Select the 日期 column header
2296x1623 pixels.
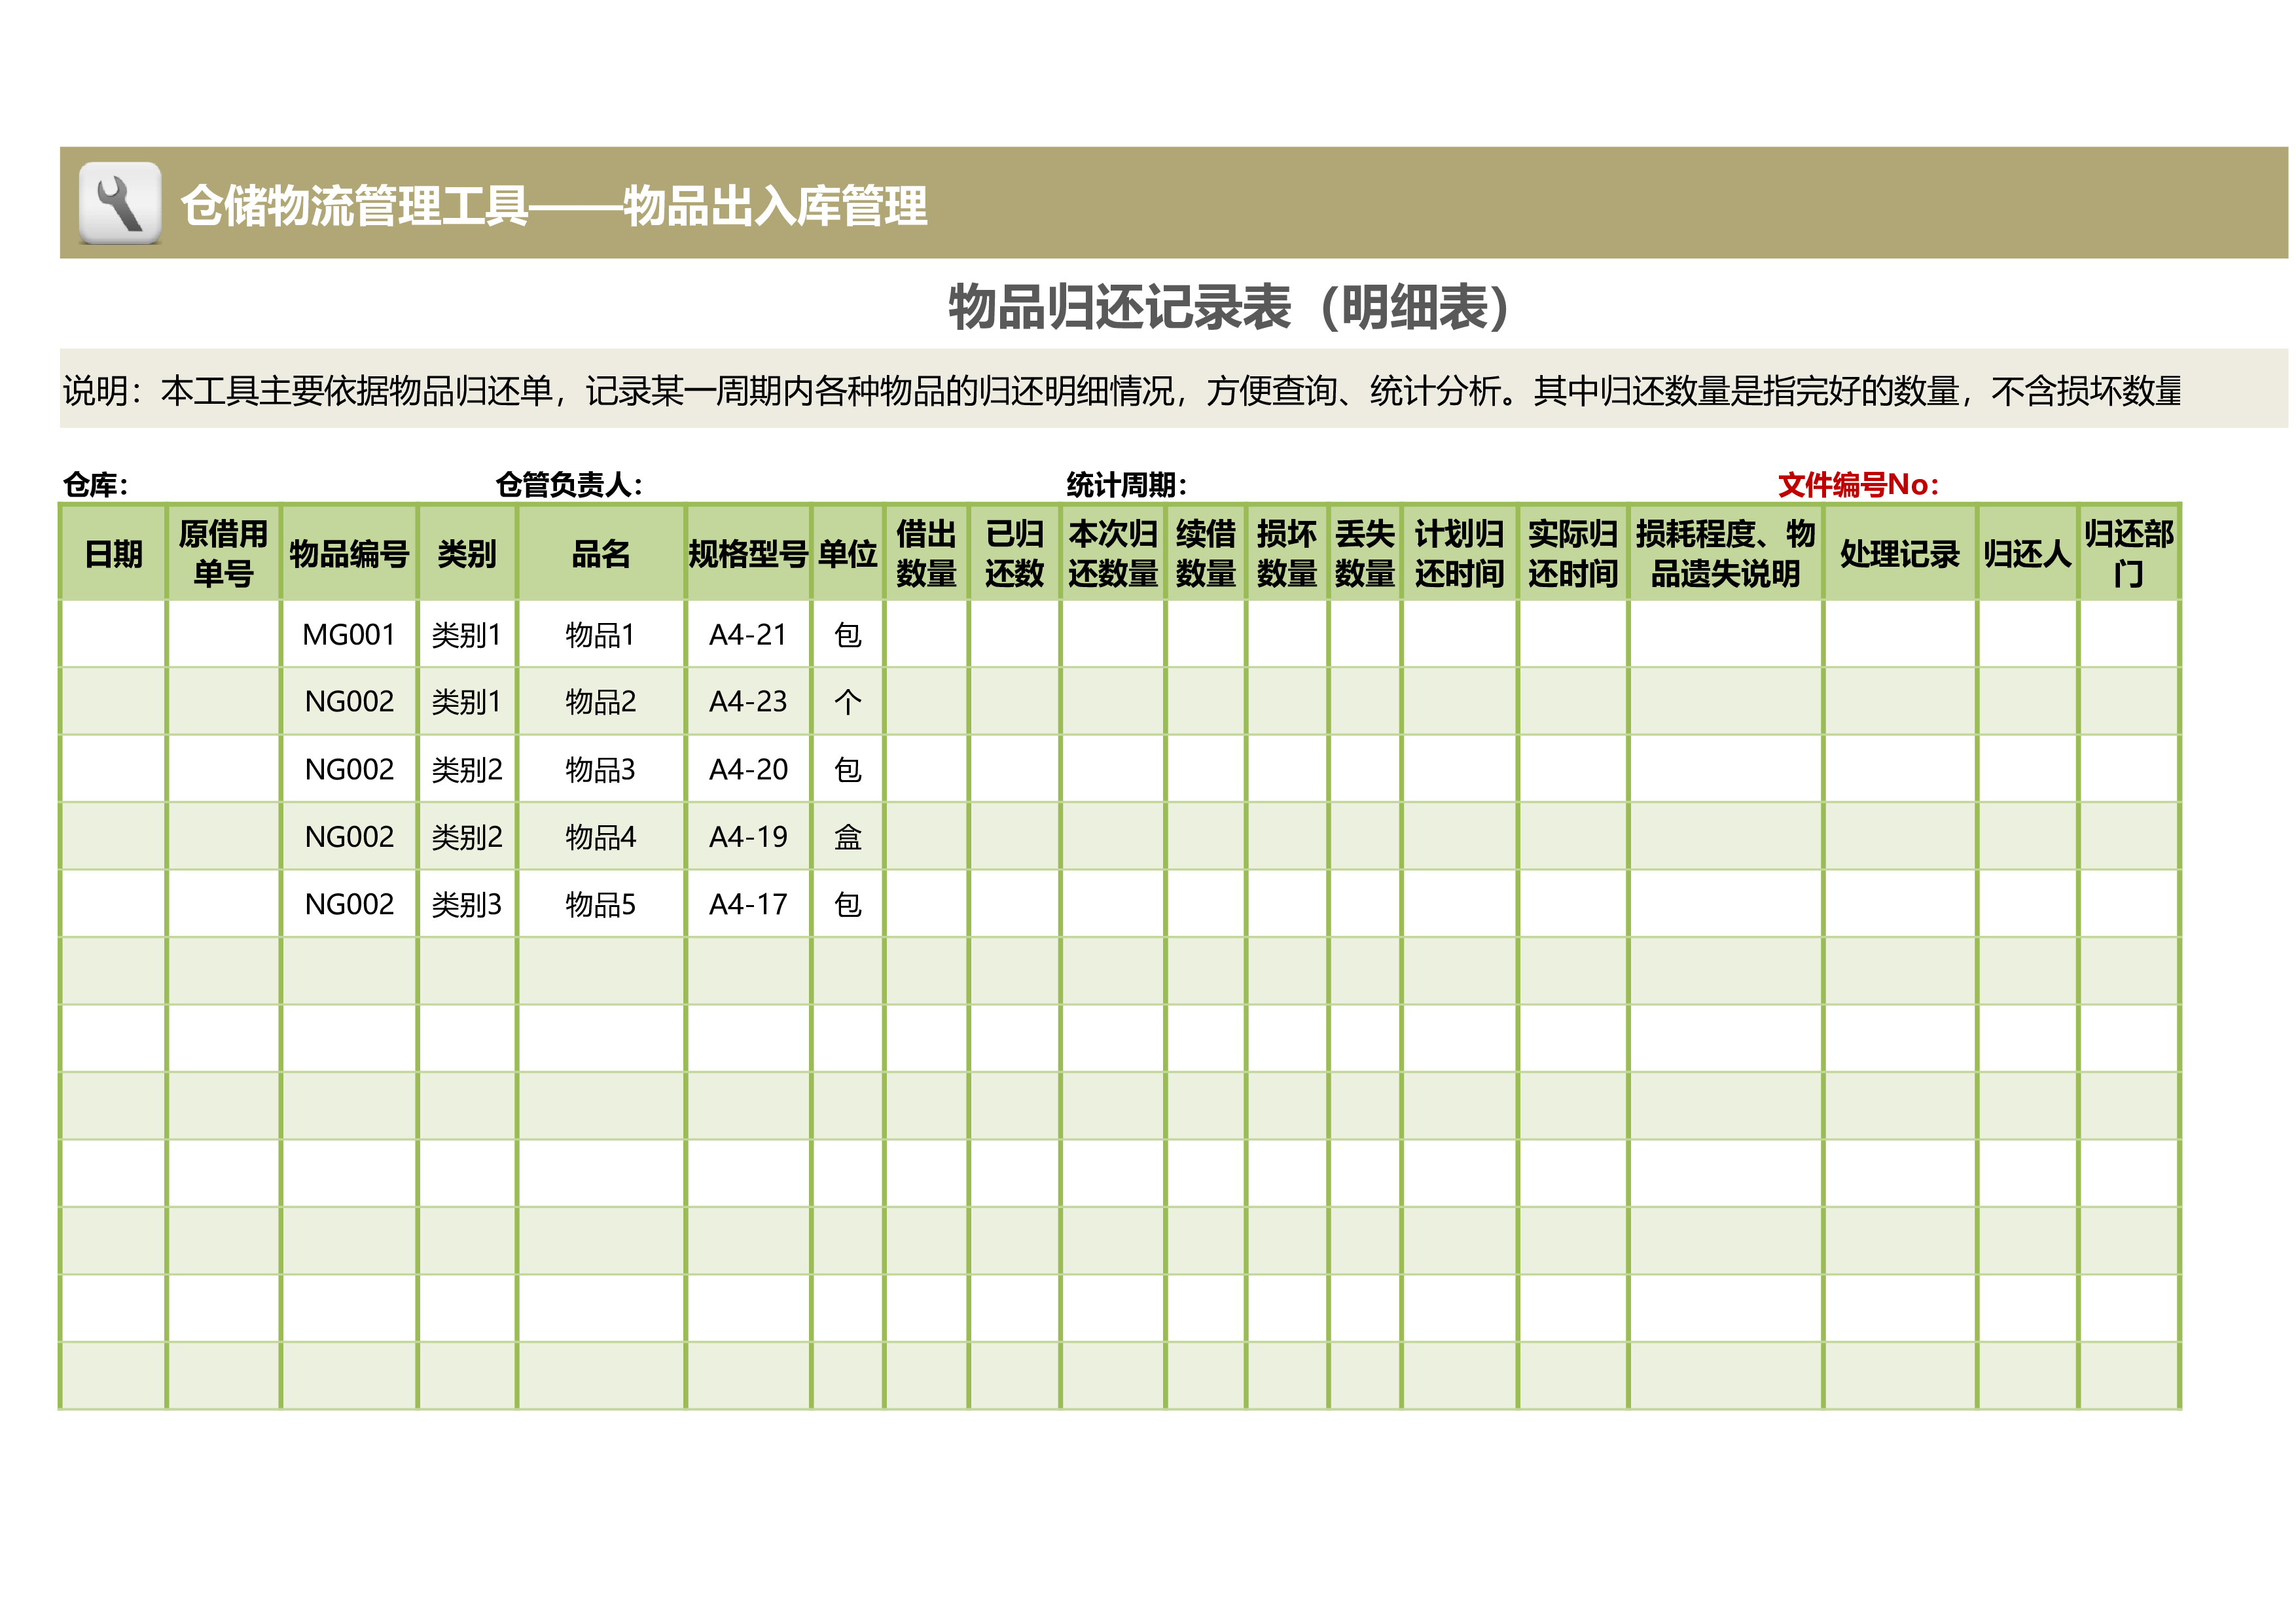click(113, 553)
